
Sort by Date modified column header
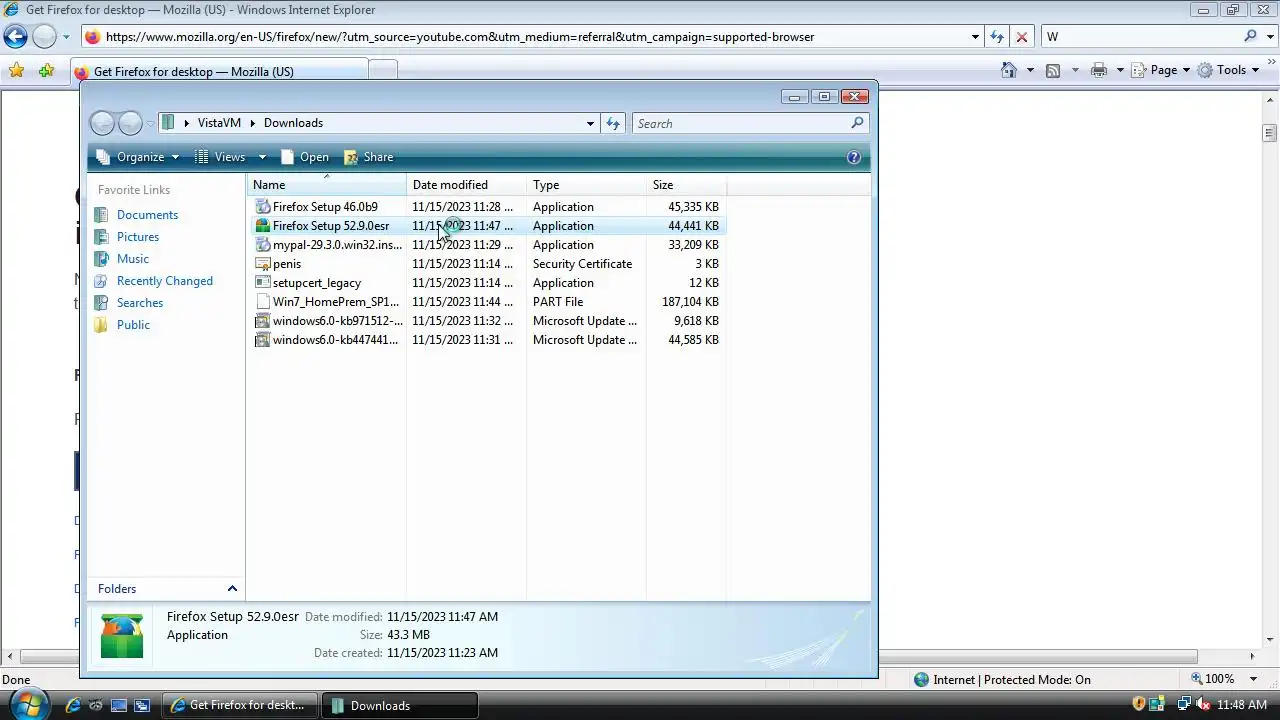466,185
